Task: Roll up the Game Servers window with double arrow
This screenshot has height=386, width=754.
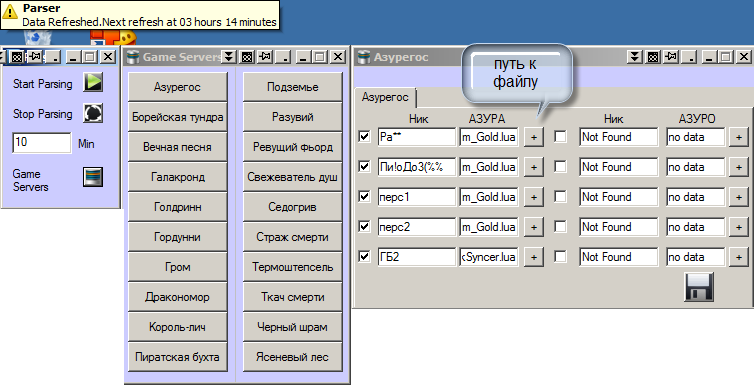Action: 229,57
